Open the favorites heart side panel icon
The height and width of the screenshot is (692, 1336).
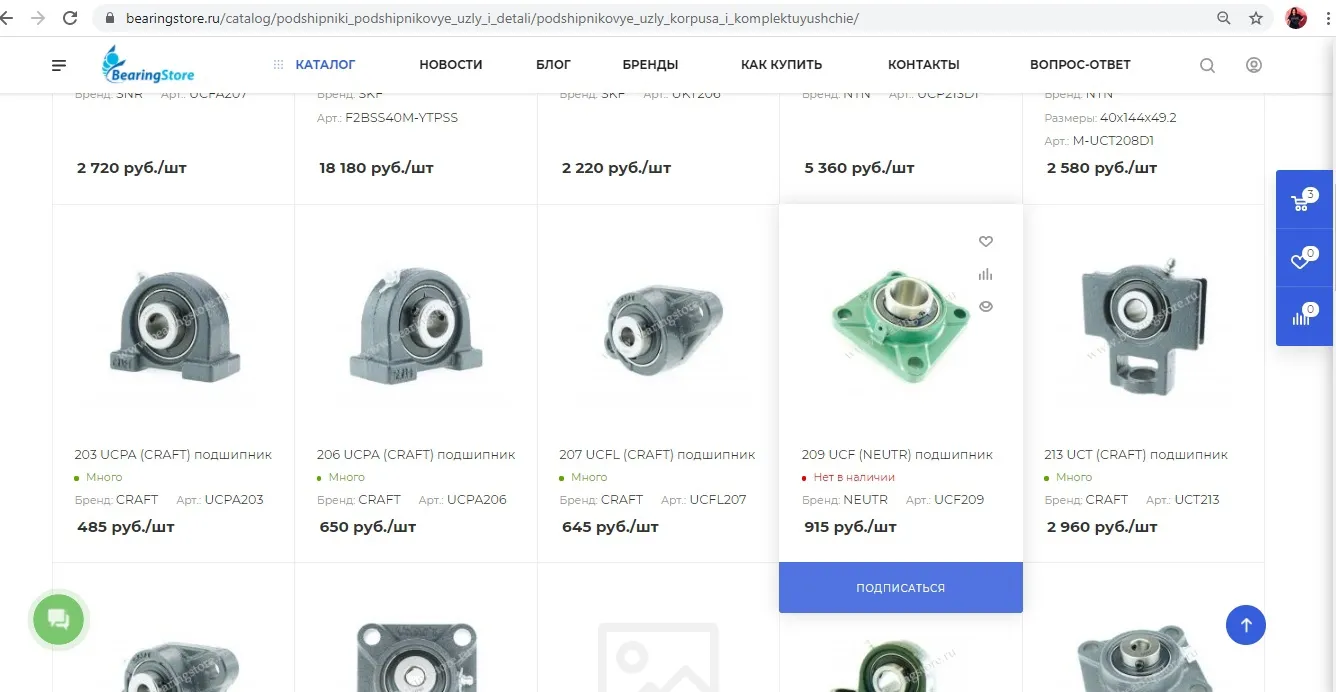(1304, 259)
